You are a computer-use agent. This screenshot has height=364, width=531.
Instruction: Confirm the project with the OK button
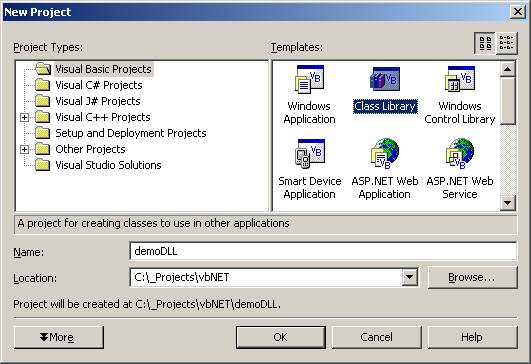tap(281, 337)
